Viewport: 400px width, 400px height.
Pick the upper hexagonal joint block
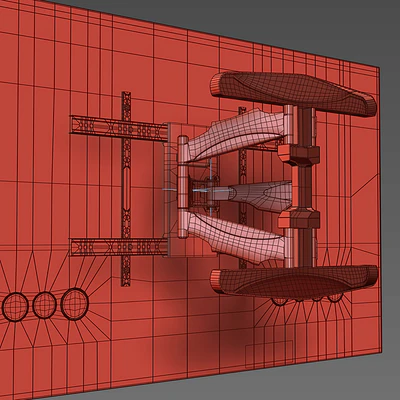pyautogui.click(x=299, y=155)
